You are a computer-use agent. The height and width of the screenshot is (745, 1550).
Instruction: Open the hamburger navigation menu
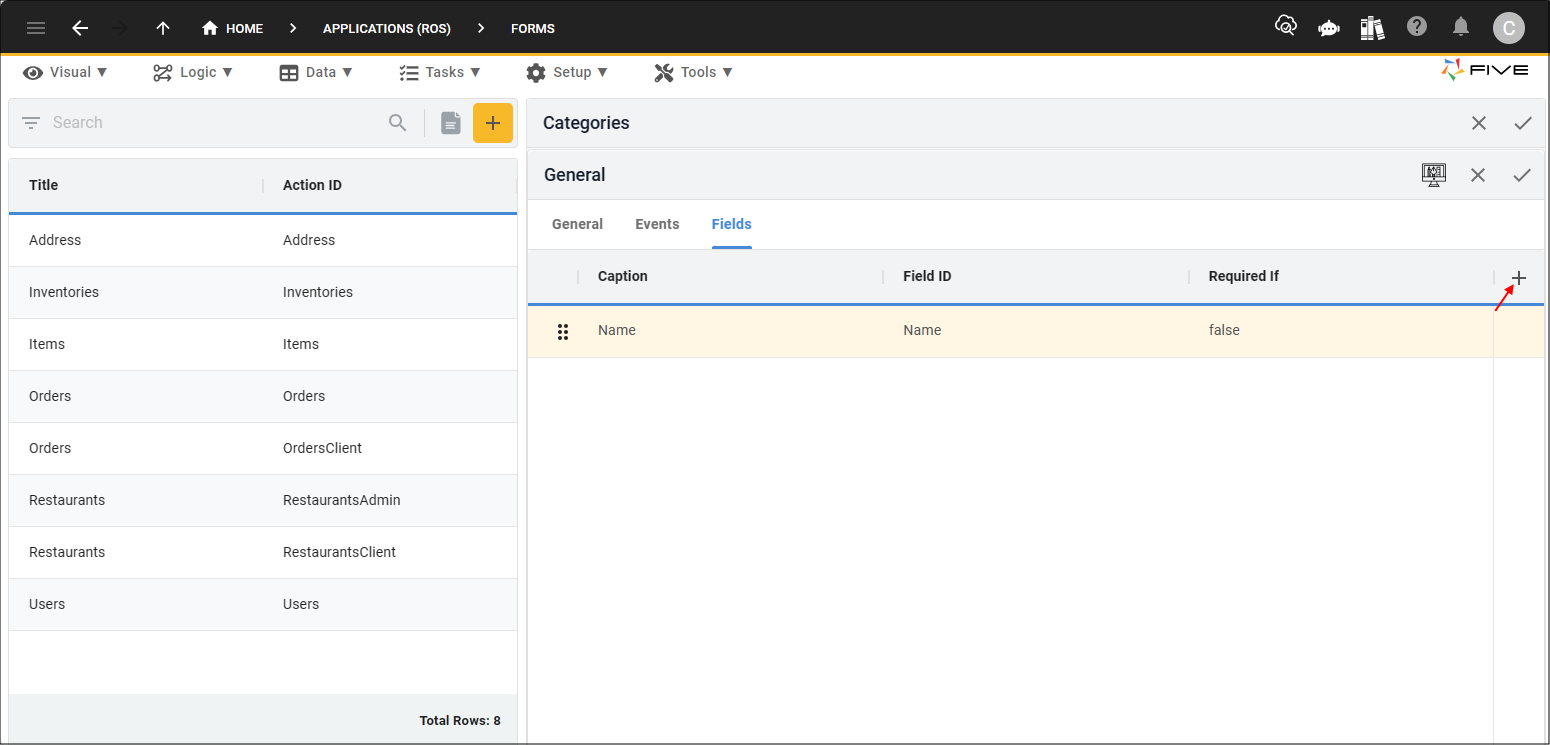pos(36,28)
